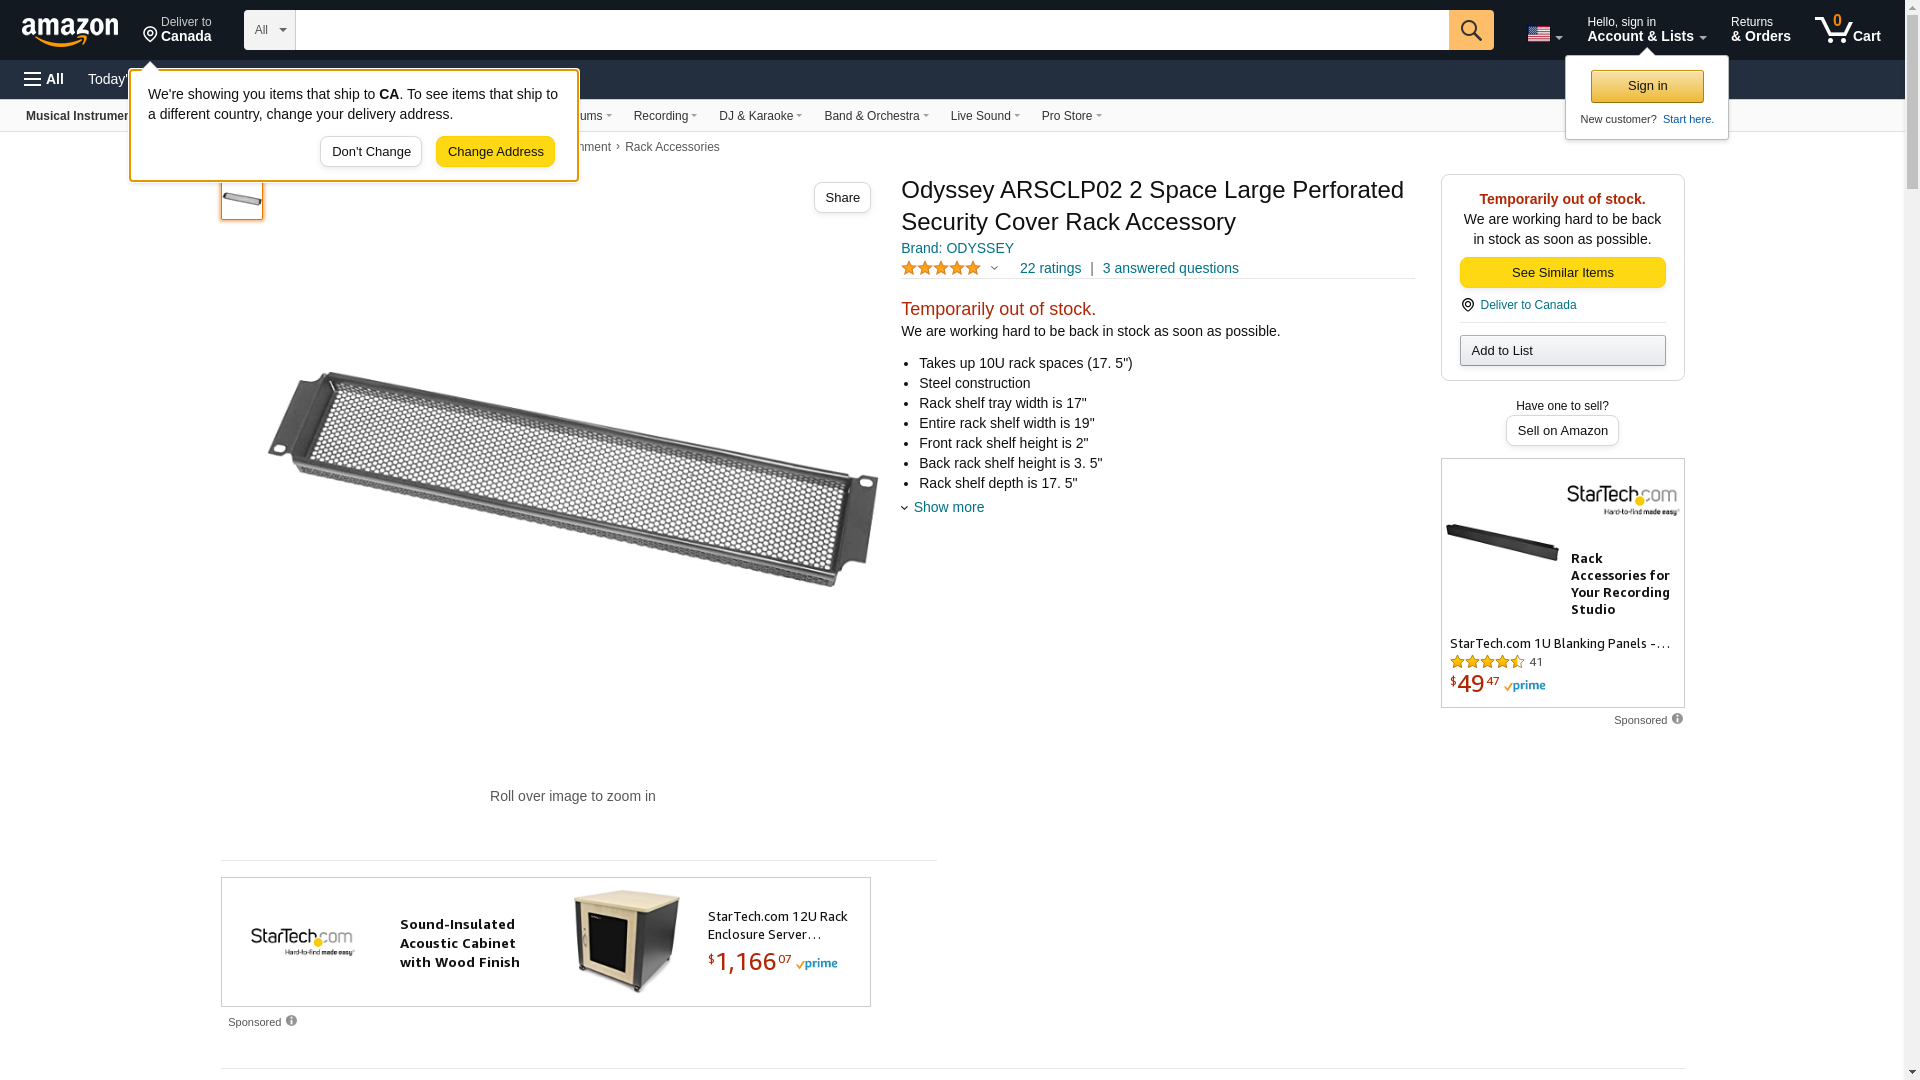Open the 3 answered questions link

pyautogui.click(x=1170, y=268)
